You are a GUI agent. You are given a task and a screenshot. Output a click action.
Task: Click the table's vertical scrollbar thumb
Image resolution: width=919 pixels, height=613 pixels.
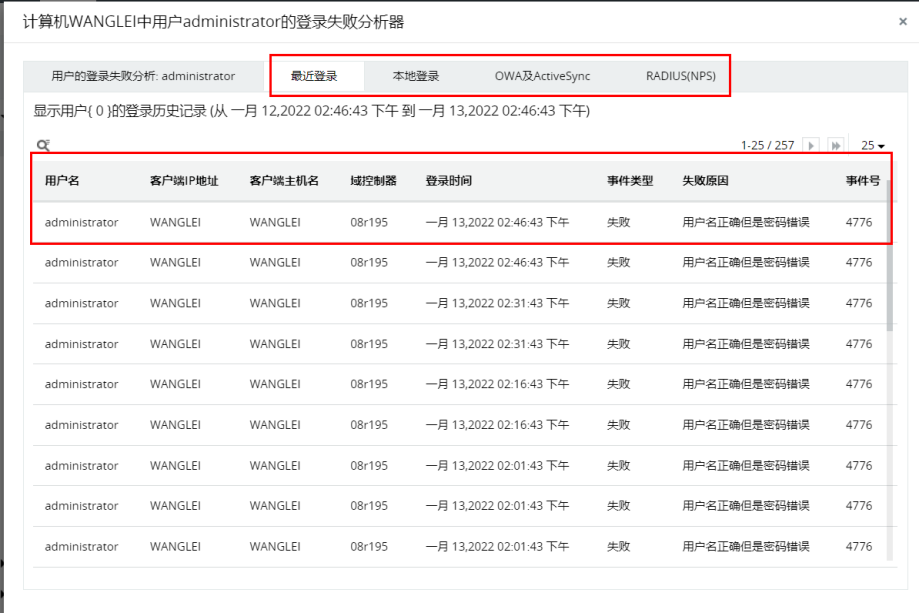890,255
